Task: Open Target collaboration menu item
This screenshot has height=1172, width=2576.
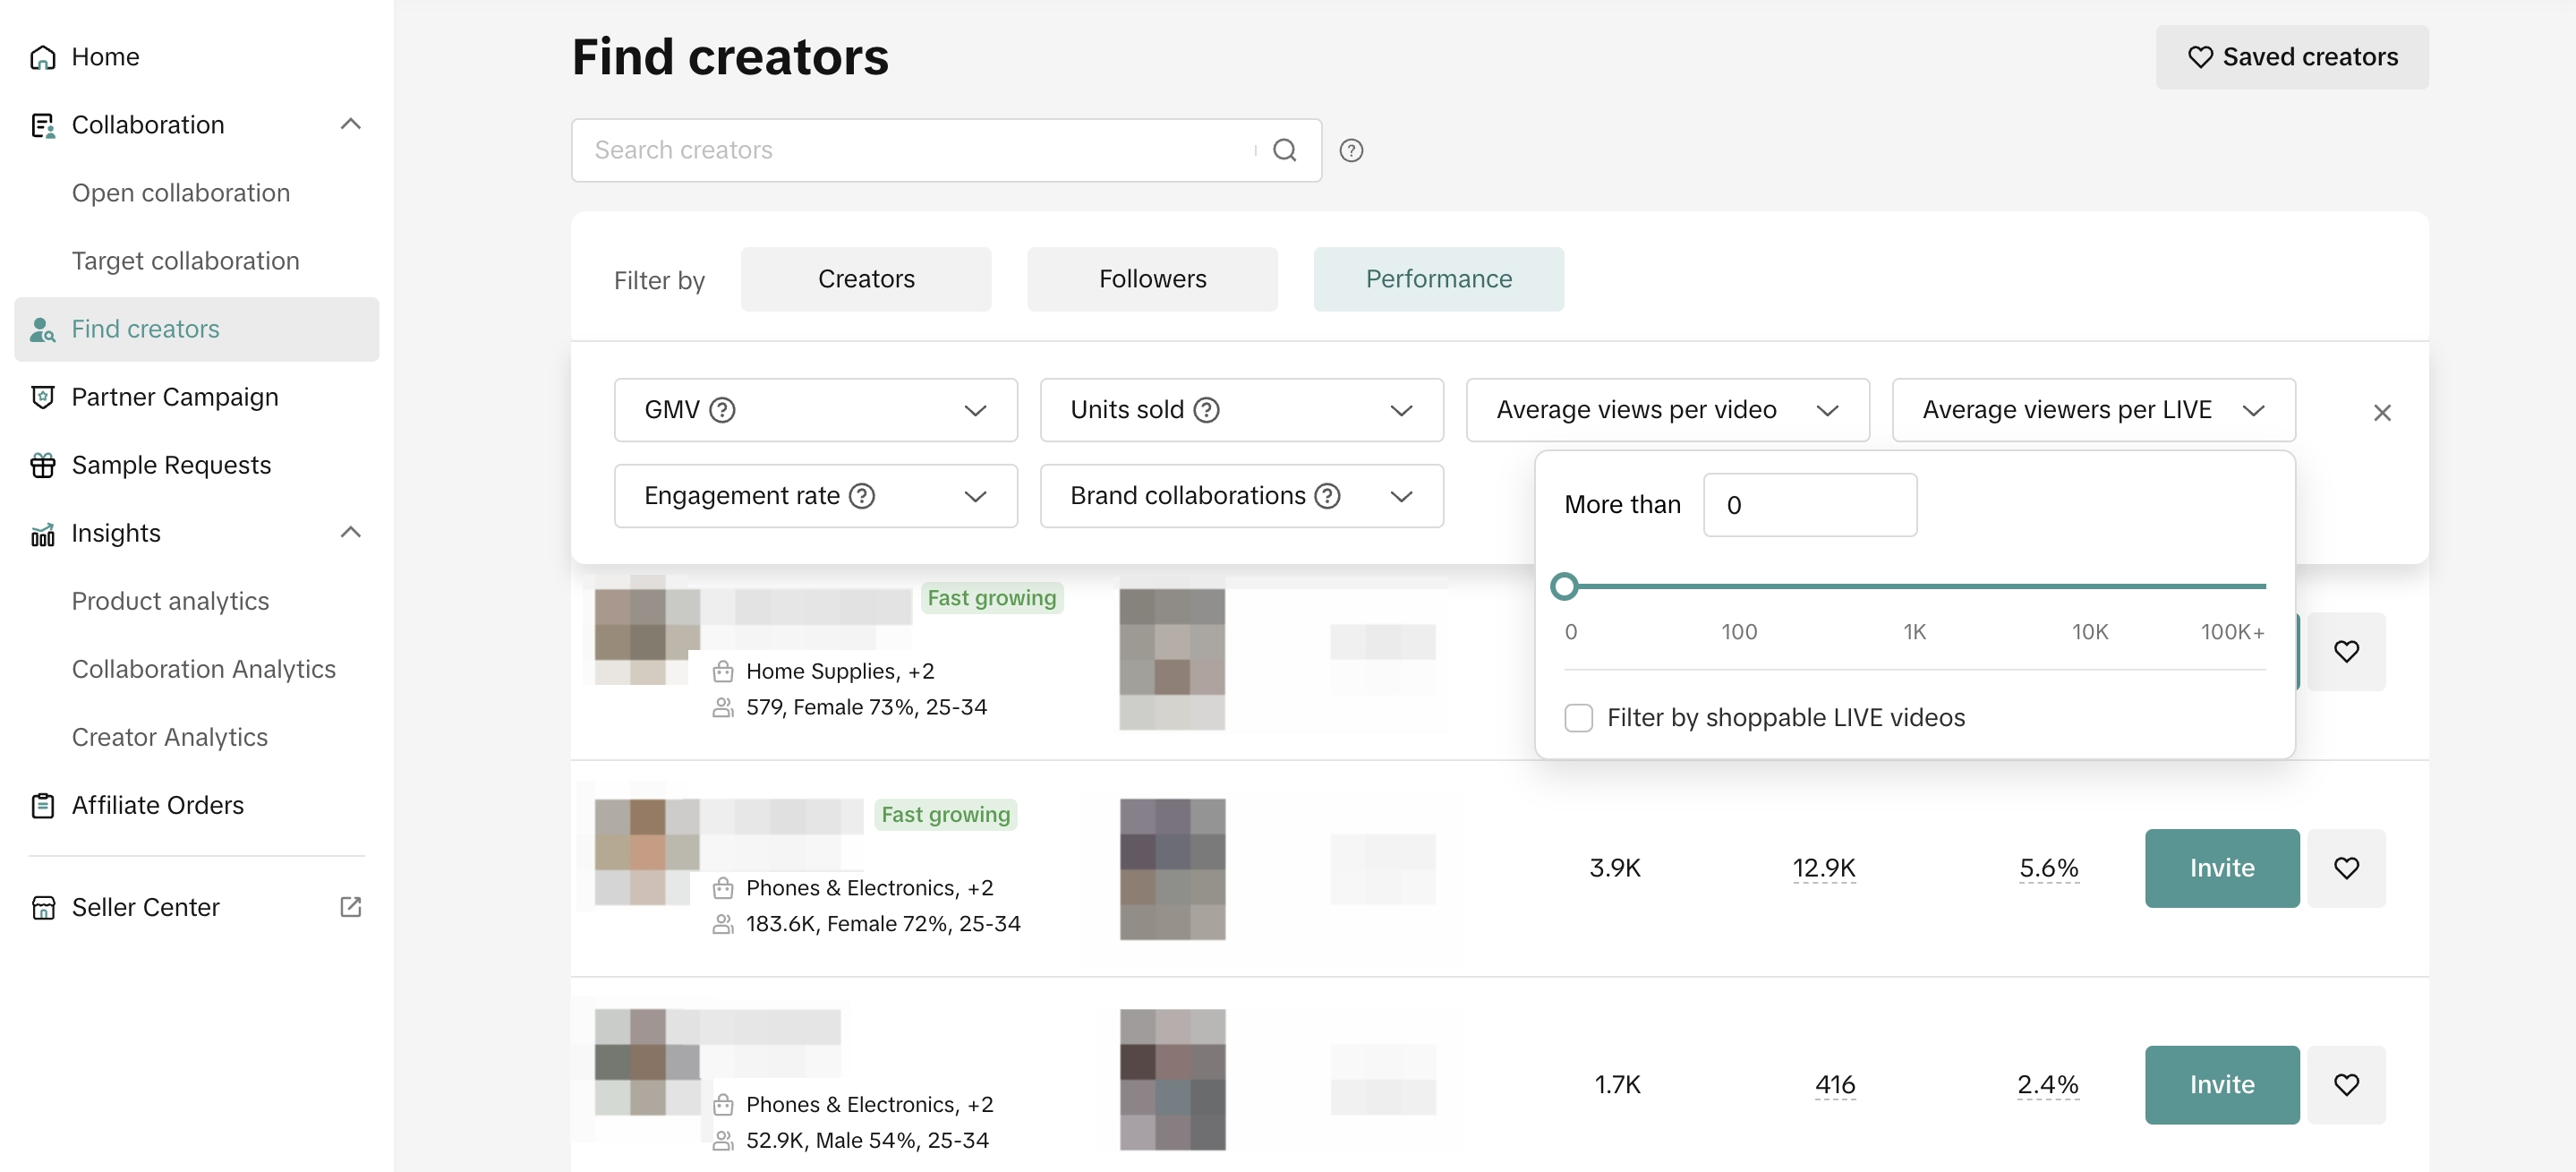Action: tap(185, 261)
